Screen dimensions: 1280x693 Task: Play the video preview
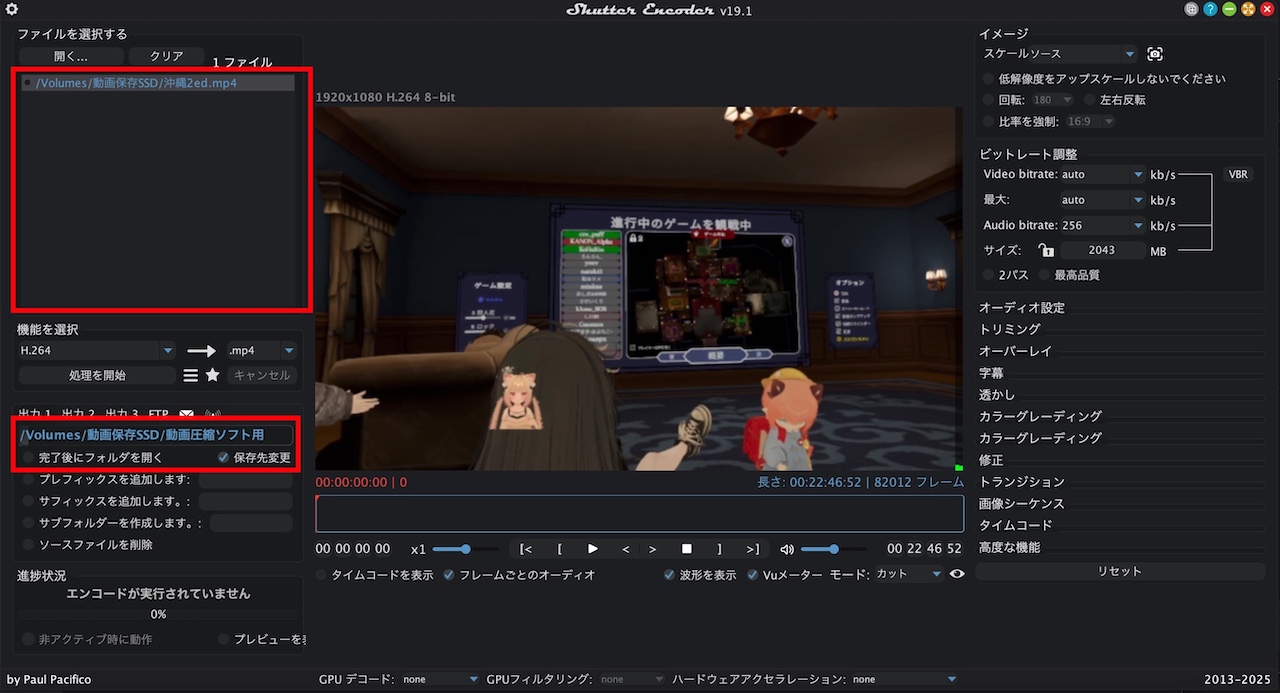[593, 549]
